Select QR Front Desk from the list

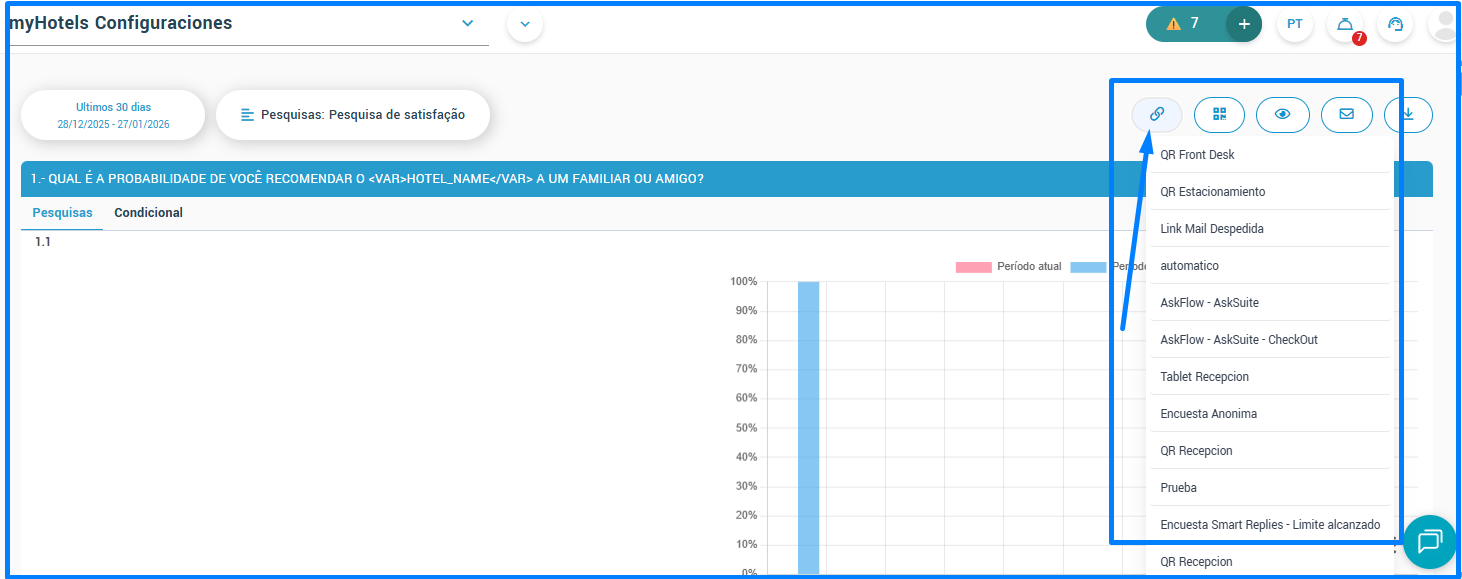[x=1197, y=155]
